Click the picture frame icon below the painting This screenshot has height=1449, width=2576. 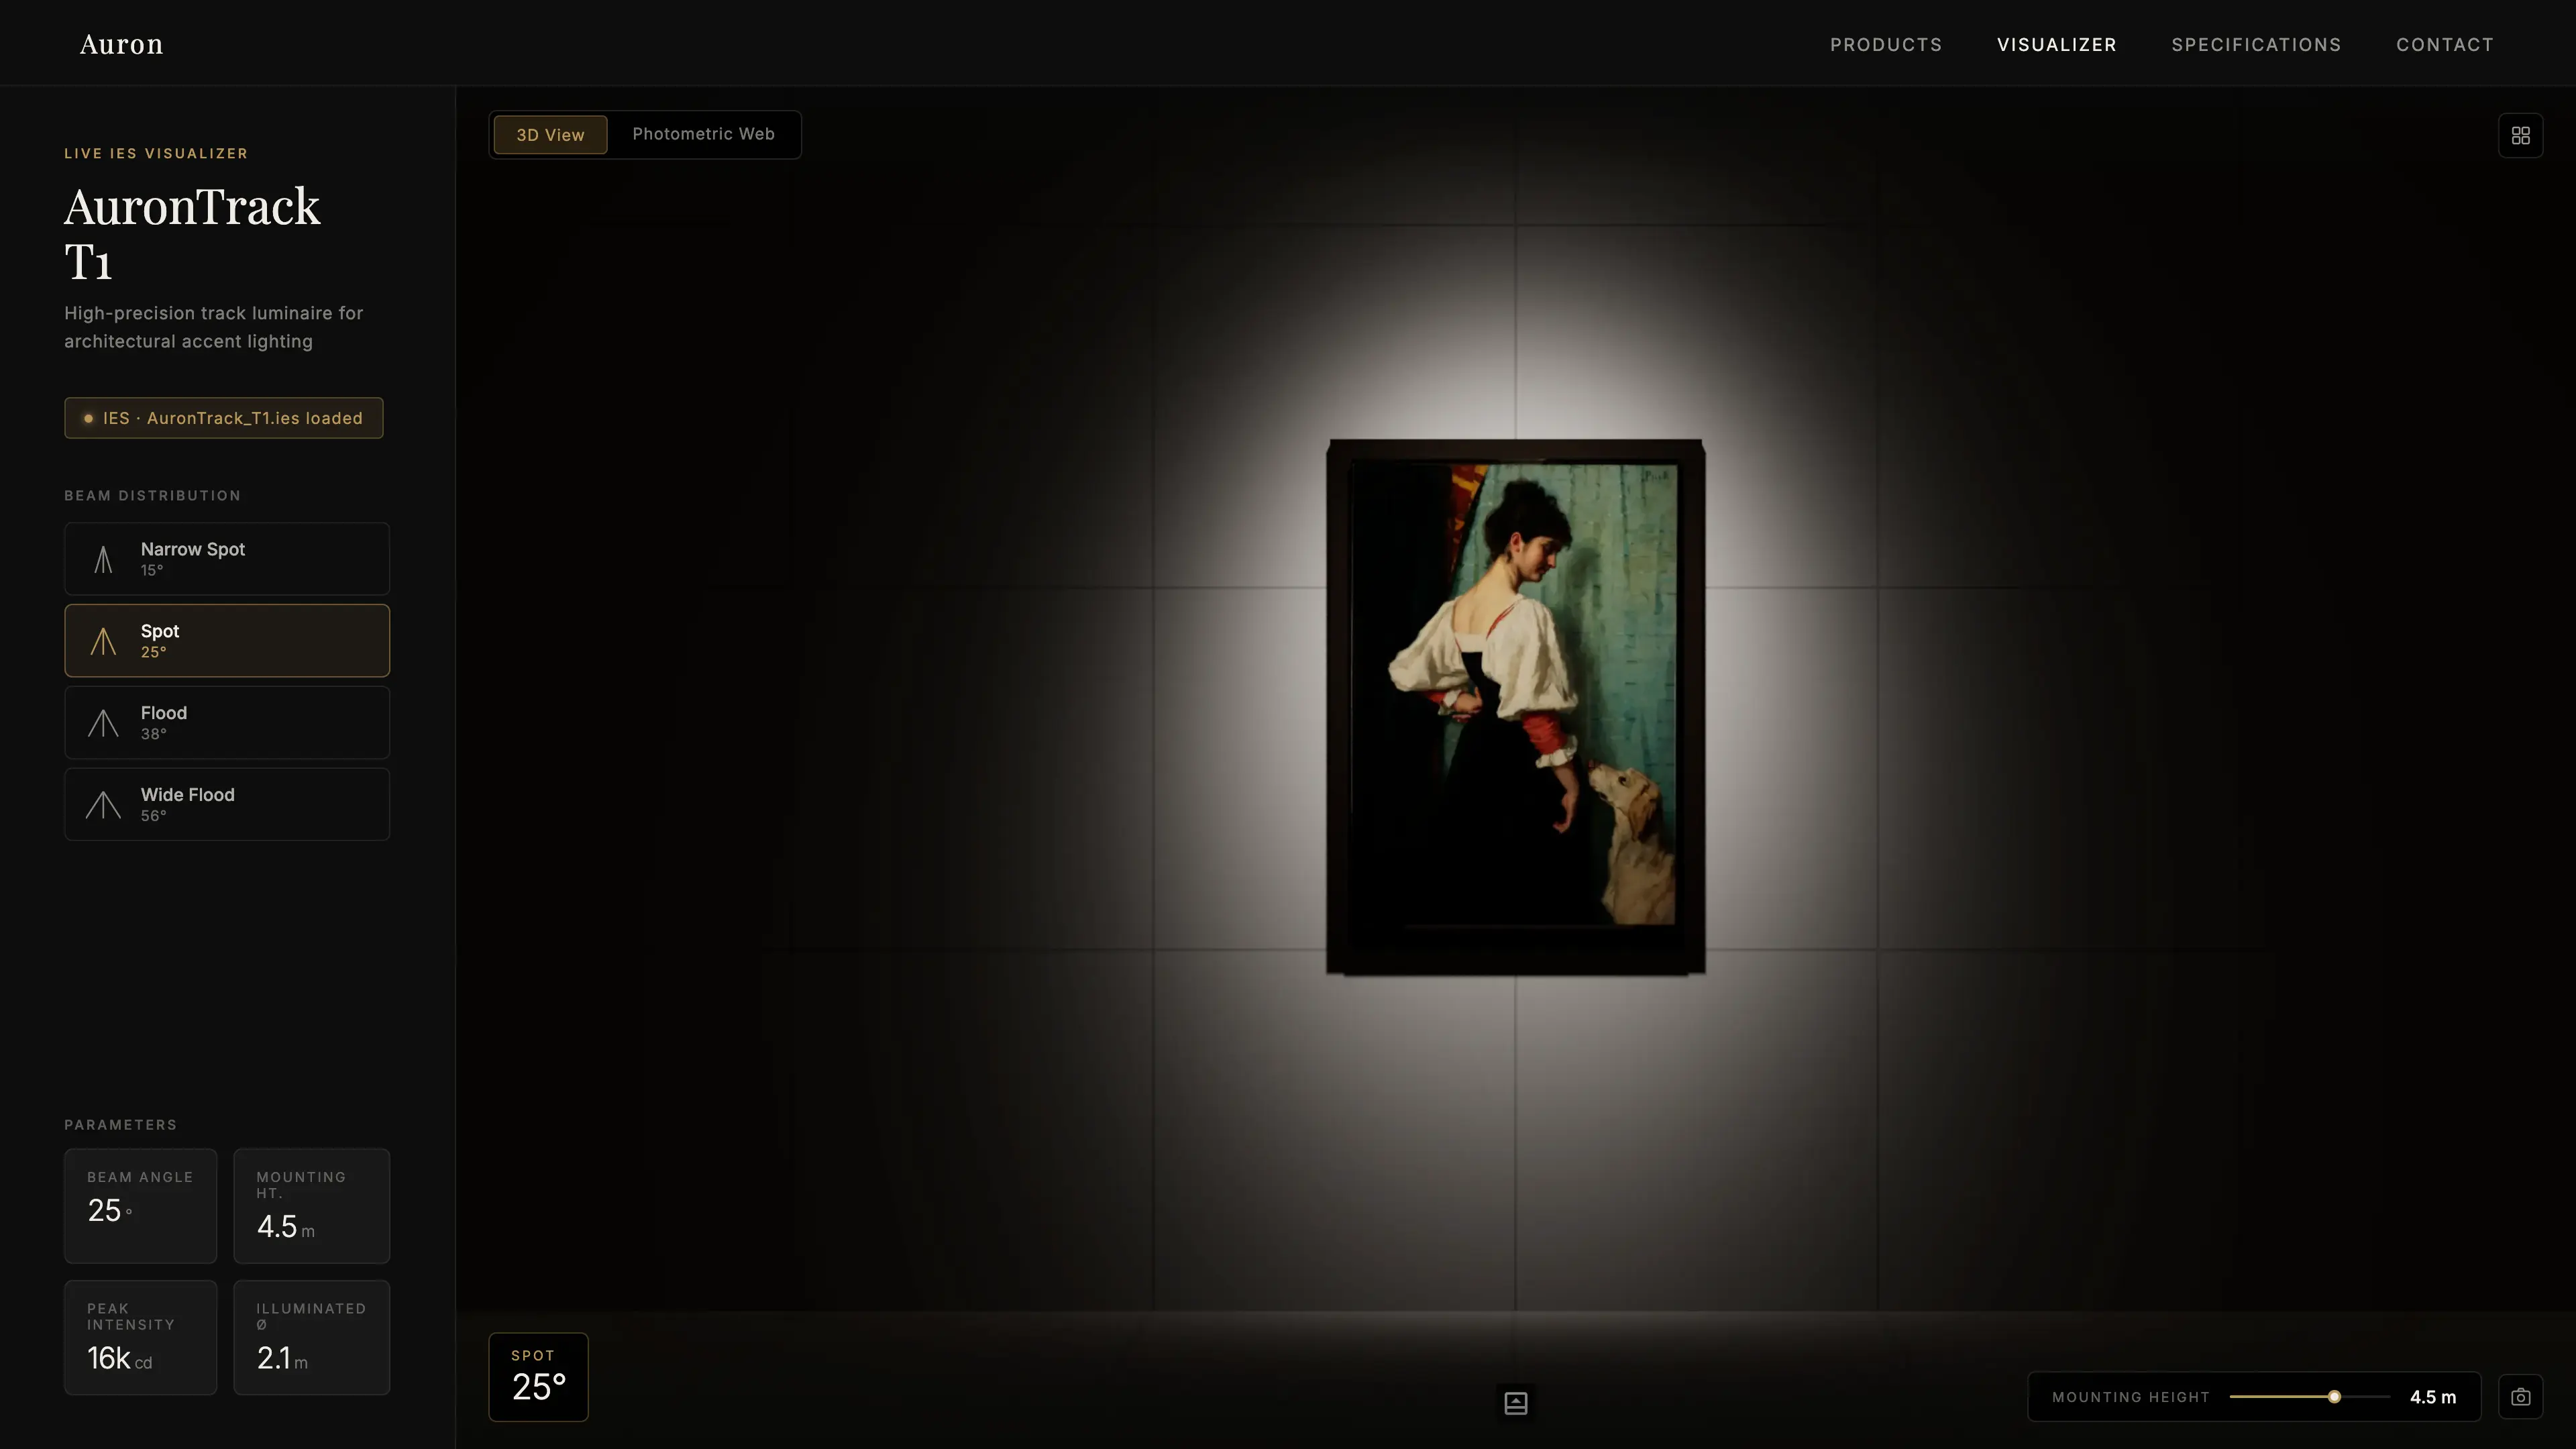(1515, 1403)
